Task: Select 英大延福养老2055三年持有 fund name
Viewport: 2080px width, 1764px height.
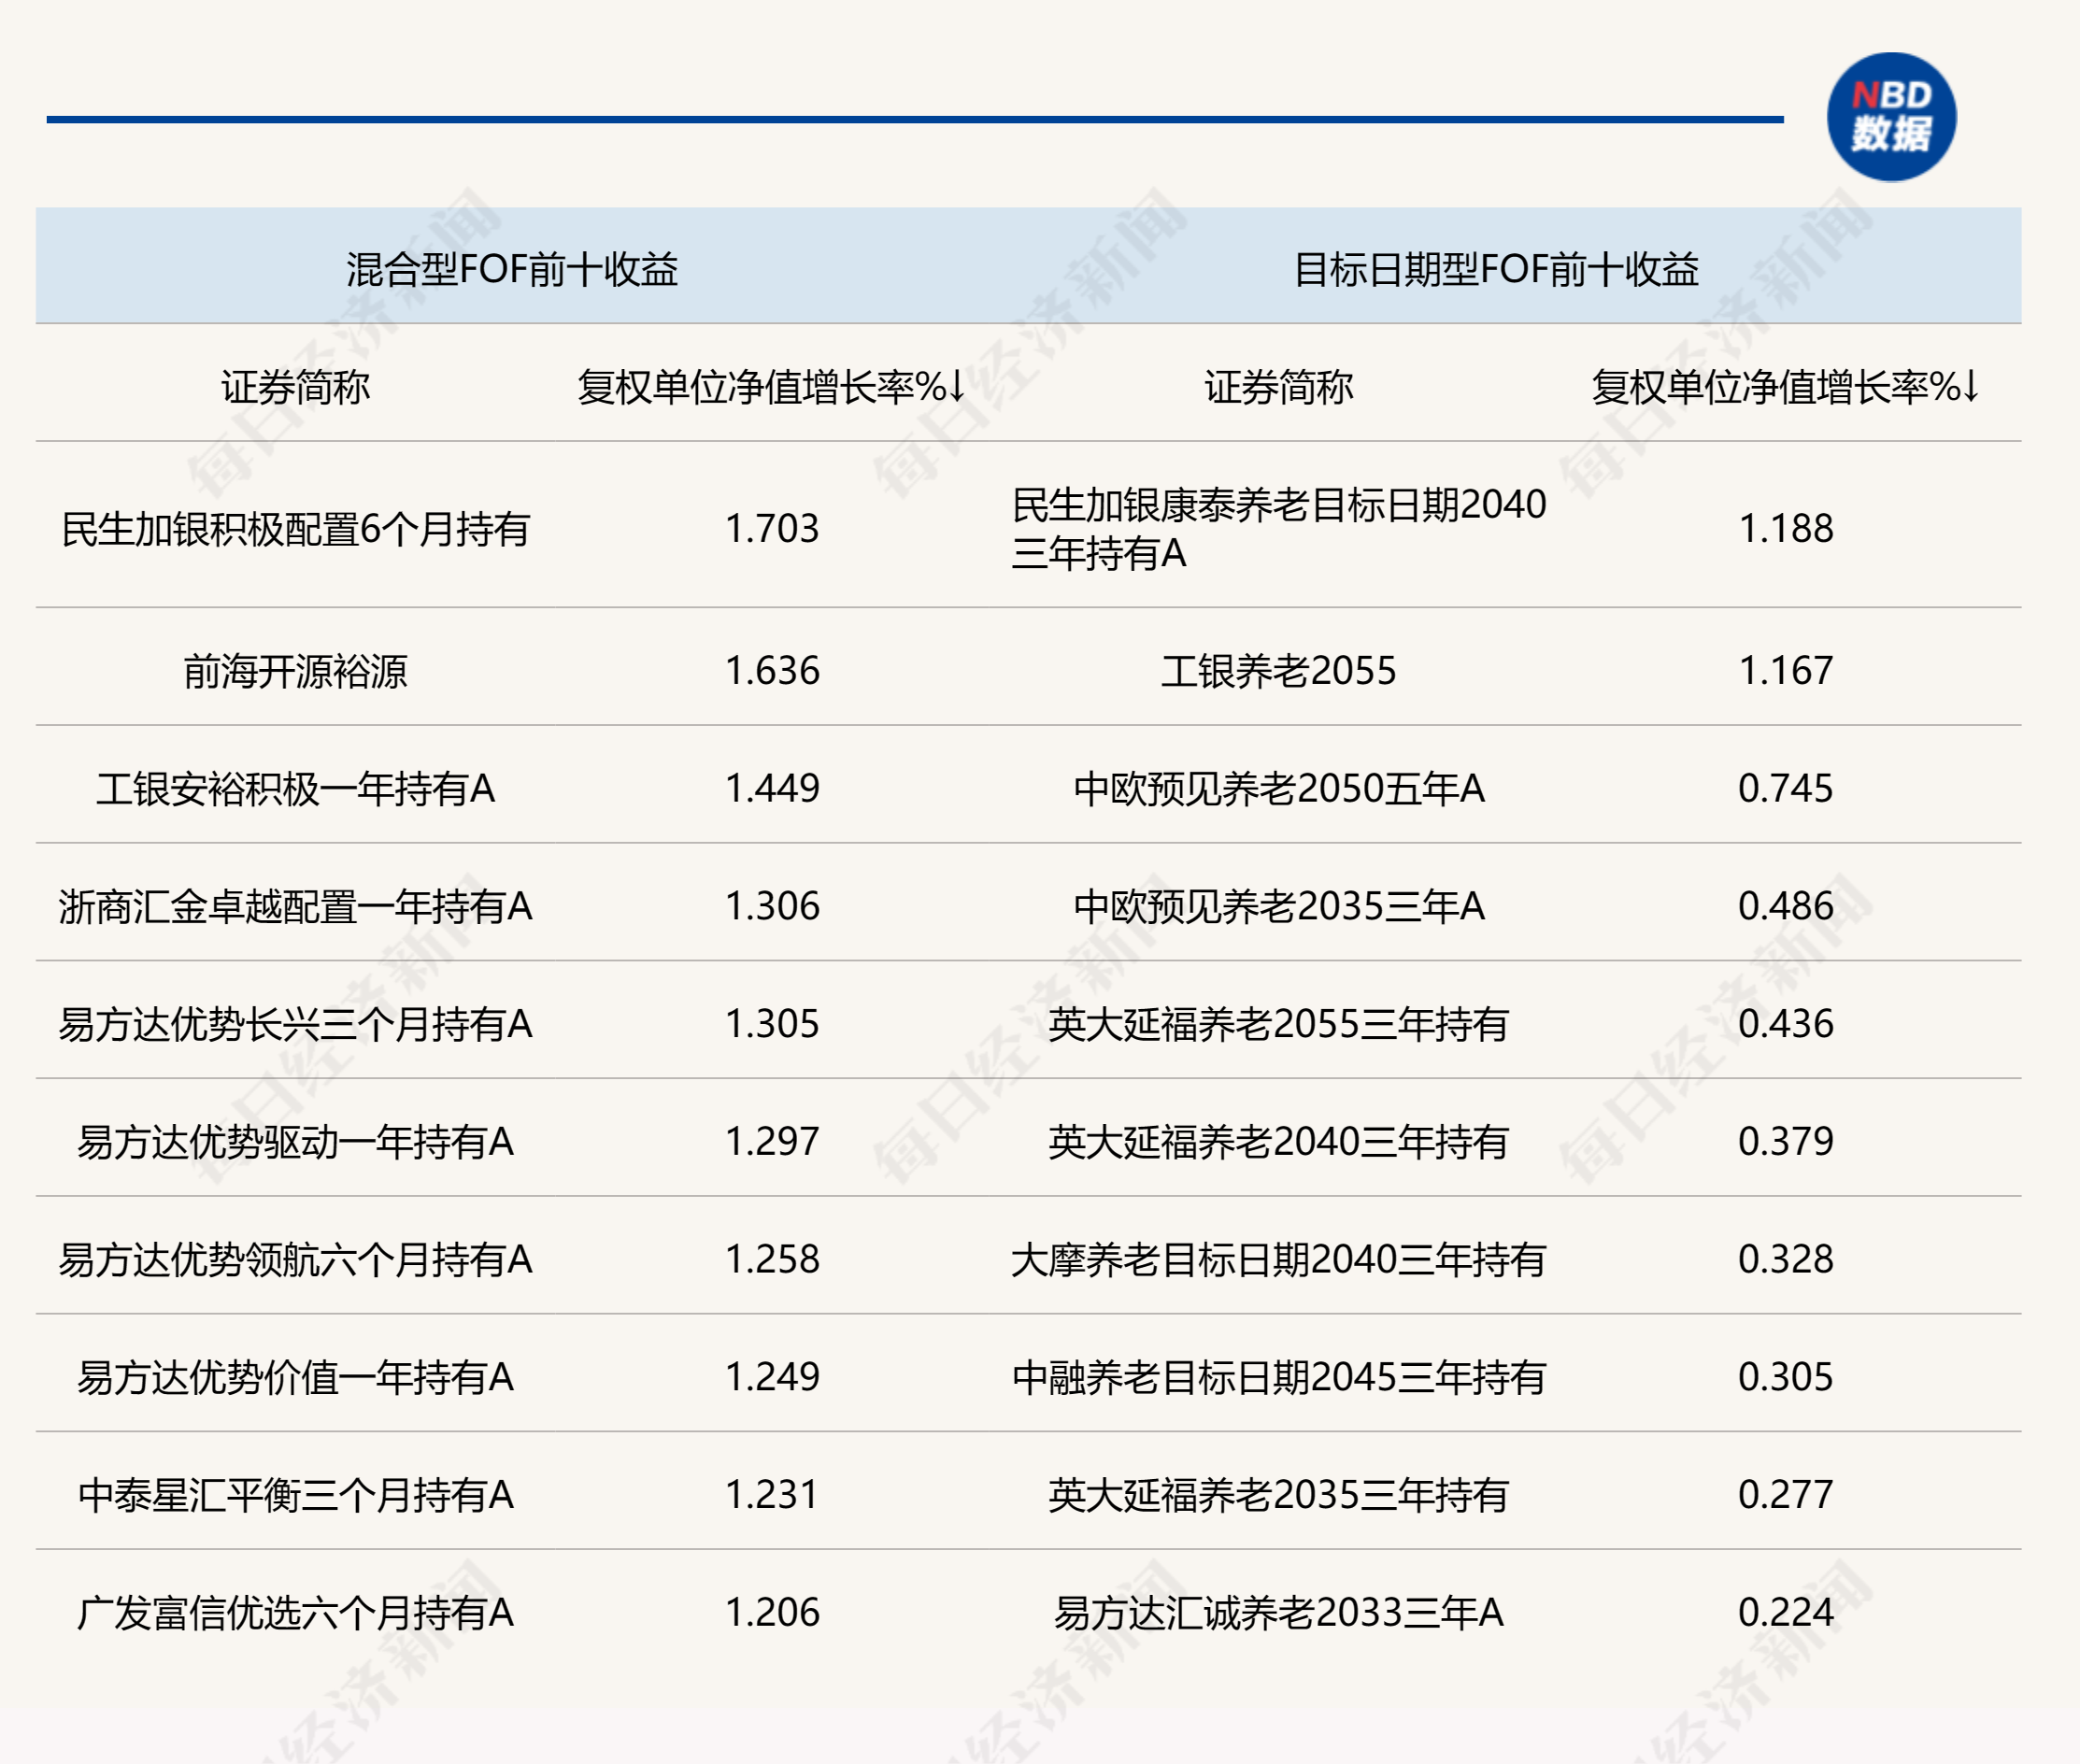Action: point(1278,1025)
